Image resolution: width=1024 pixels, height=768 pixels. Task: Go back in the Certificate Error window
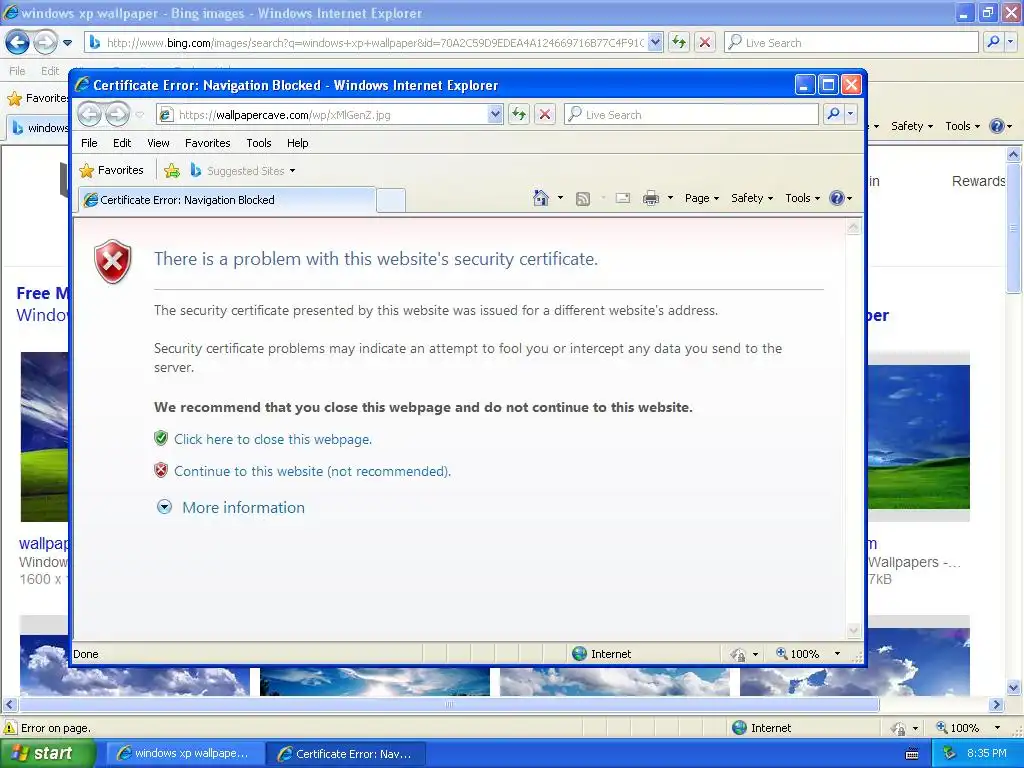(89, 114)
